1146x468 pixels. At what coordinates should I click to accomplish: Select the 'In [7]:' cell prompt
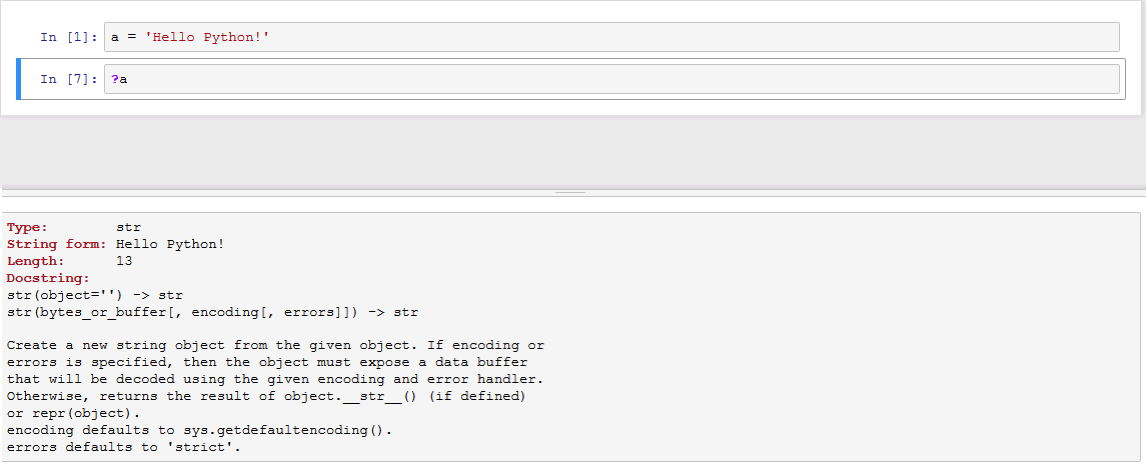coord(69,79)
